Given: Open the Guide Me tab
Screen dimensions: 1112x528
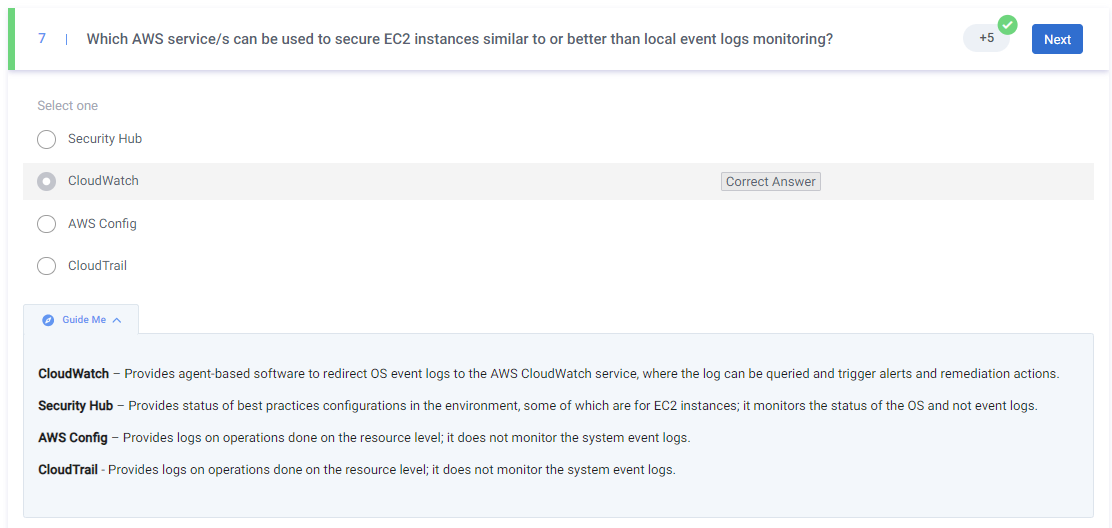Looking at the screenshot, I should click(x=82, y=320).
